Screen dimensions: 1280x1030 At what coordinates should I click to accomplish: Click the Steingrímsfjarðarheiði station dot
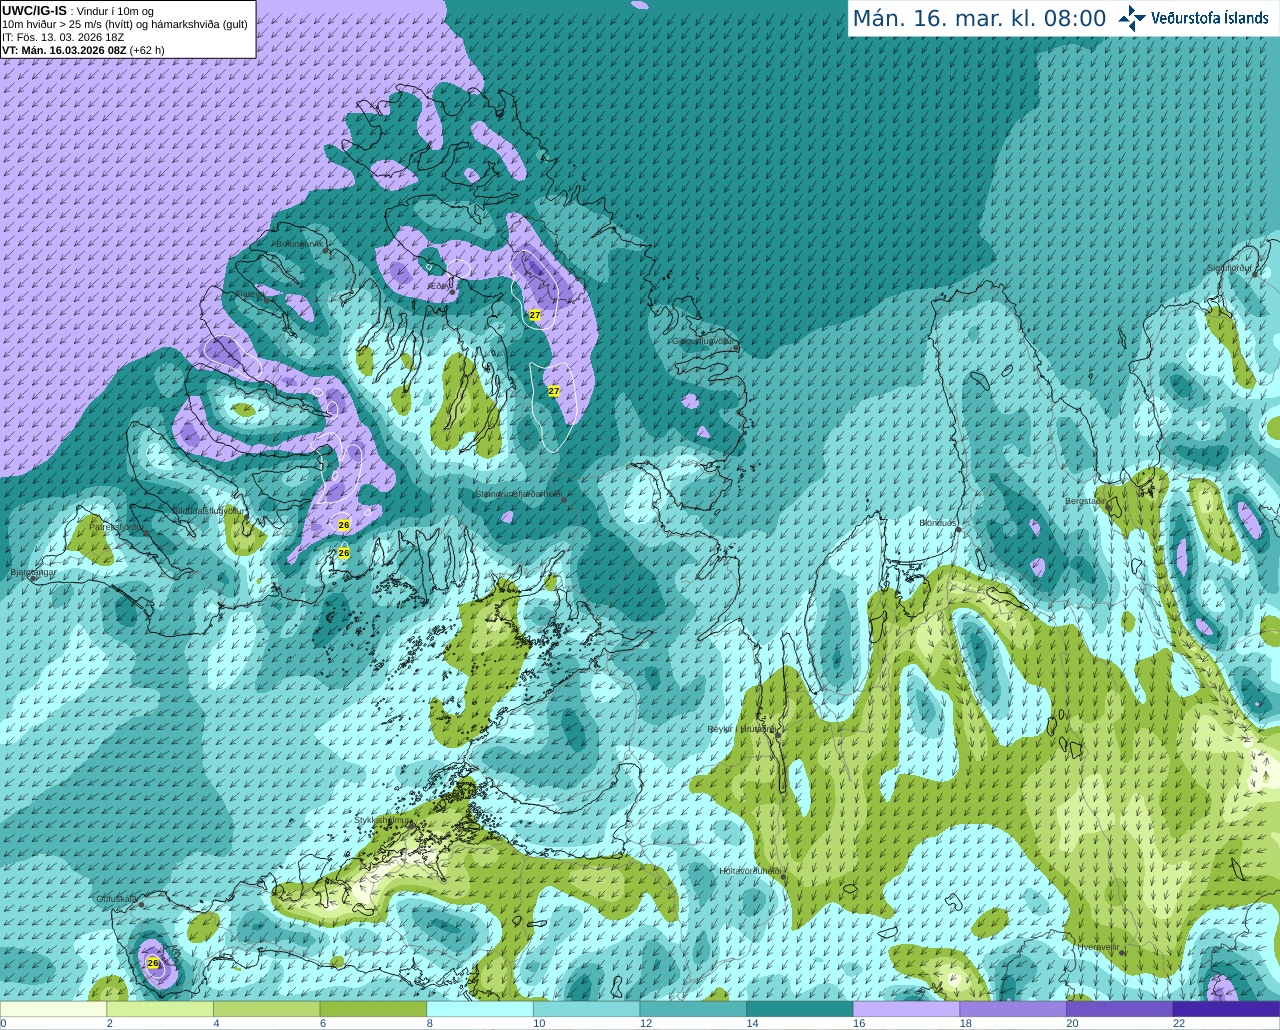[563, 499]
